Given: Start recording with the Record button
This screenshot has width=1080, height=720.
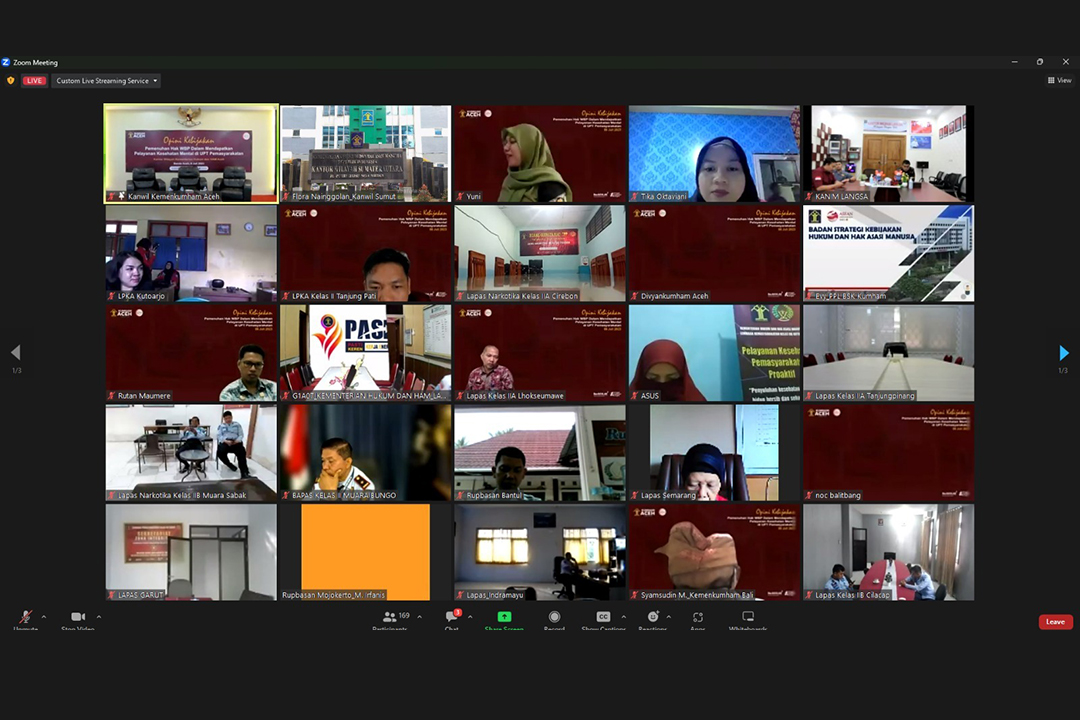Looking at the screenshot, I should (554, 618).
